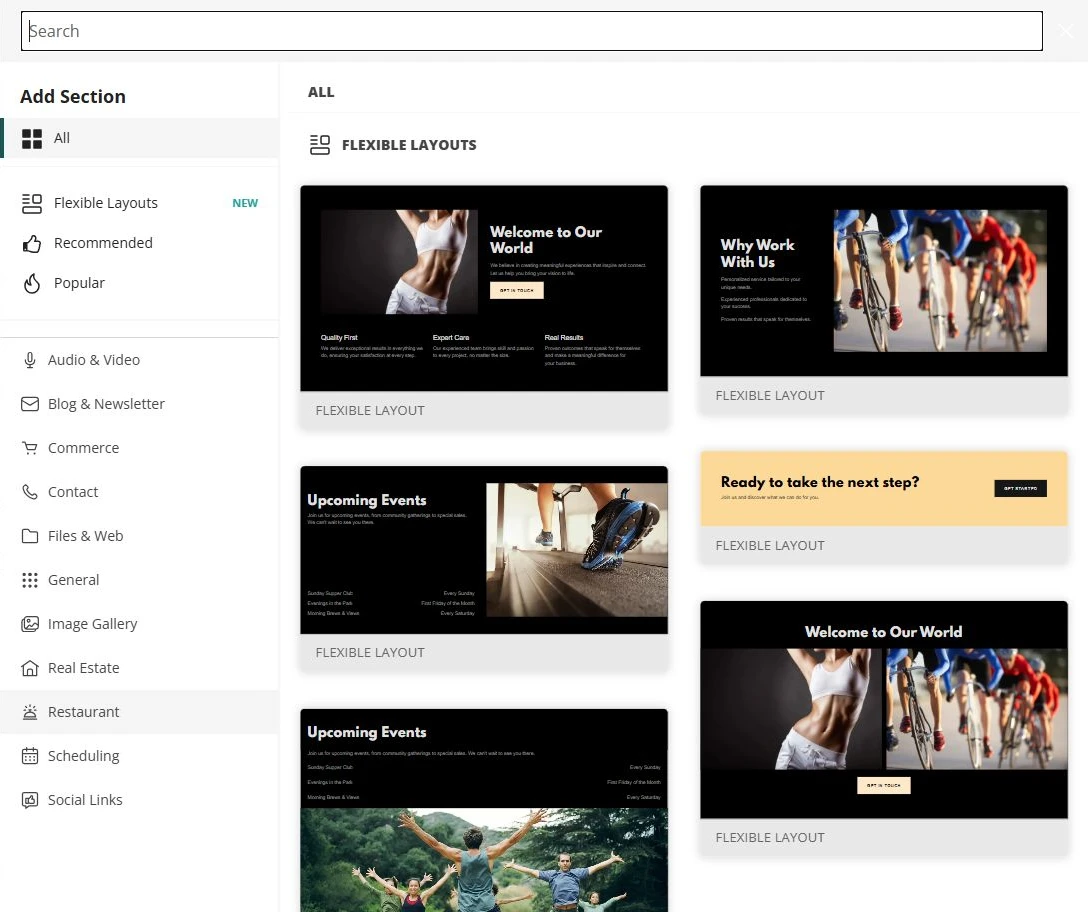
Task: Open the Image Gallery category
Action: [x=139, y=624]
